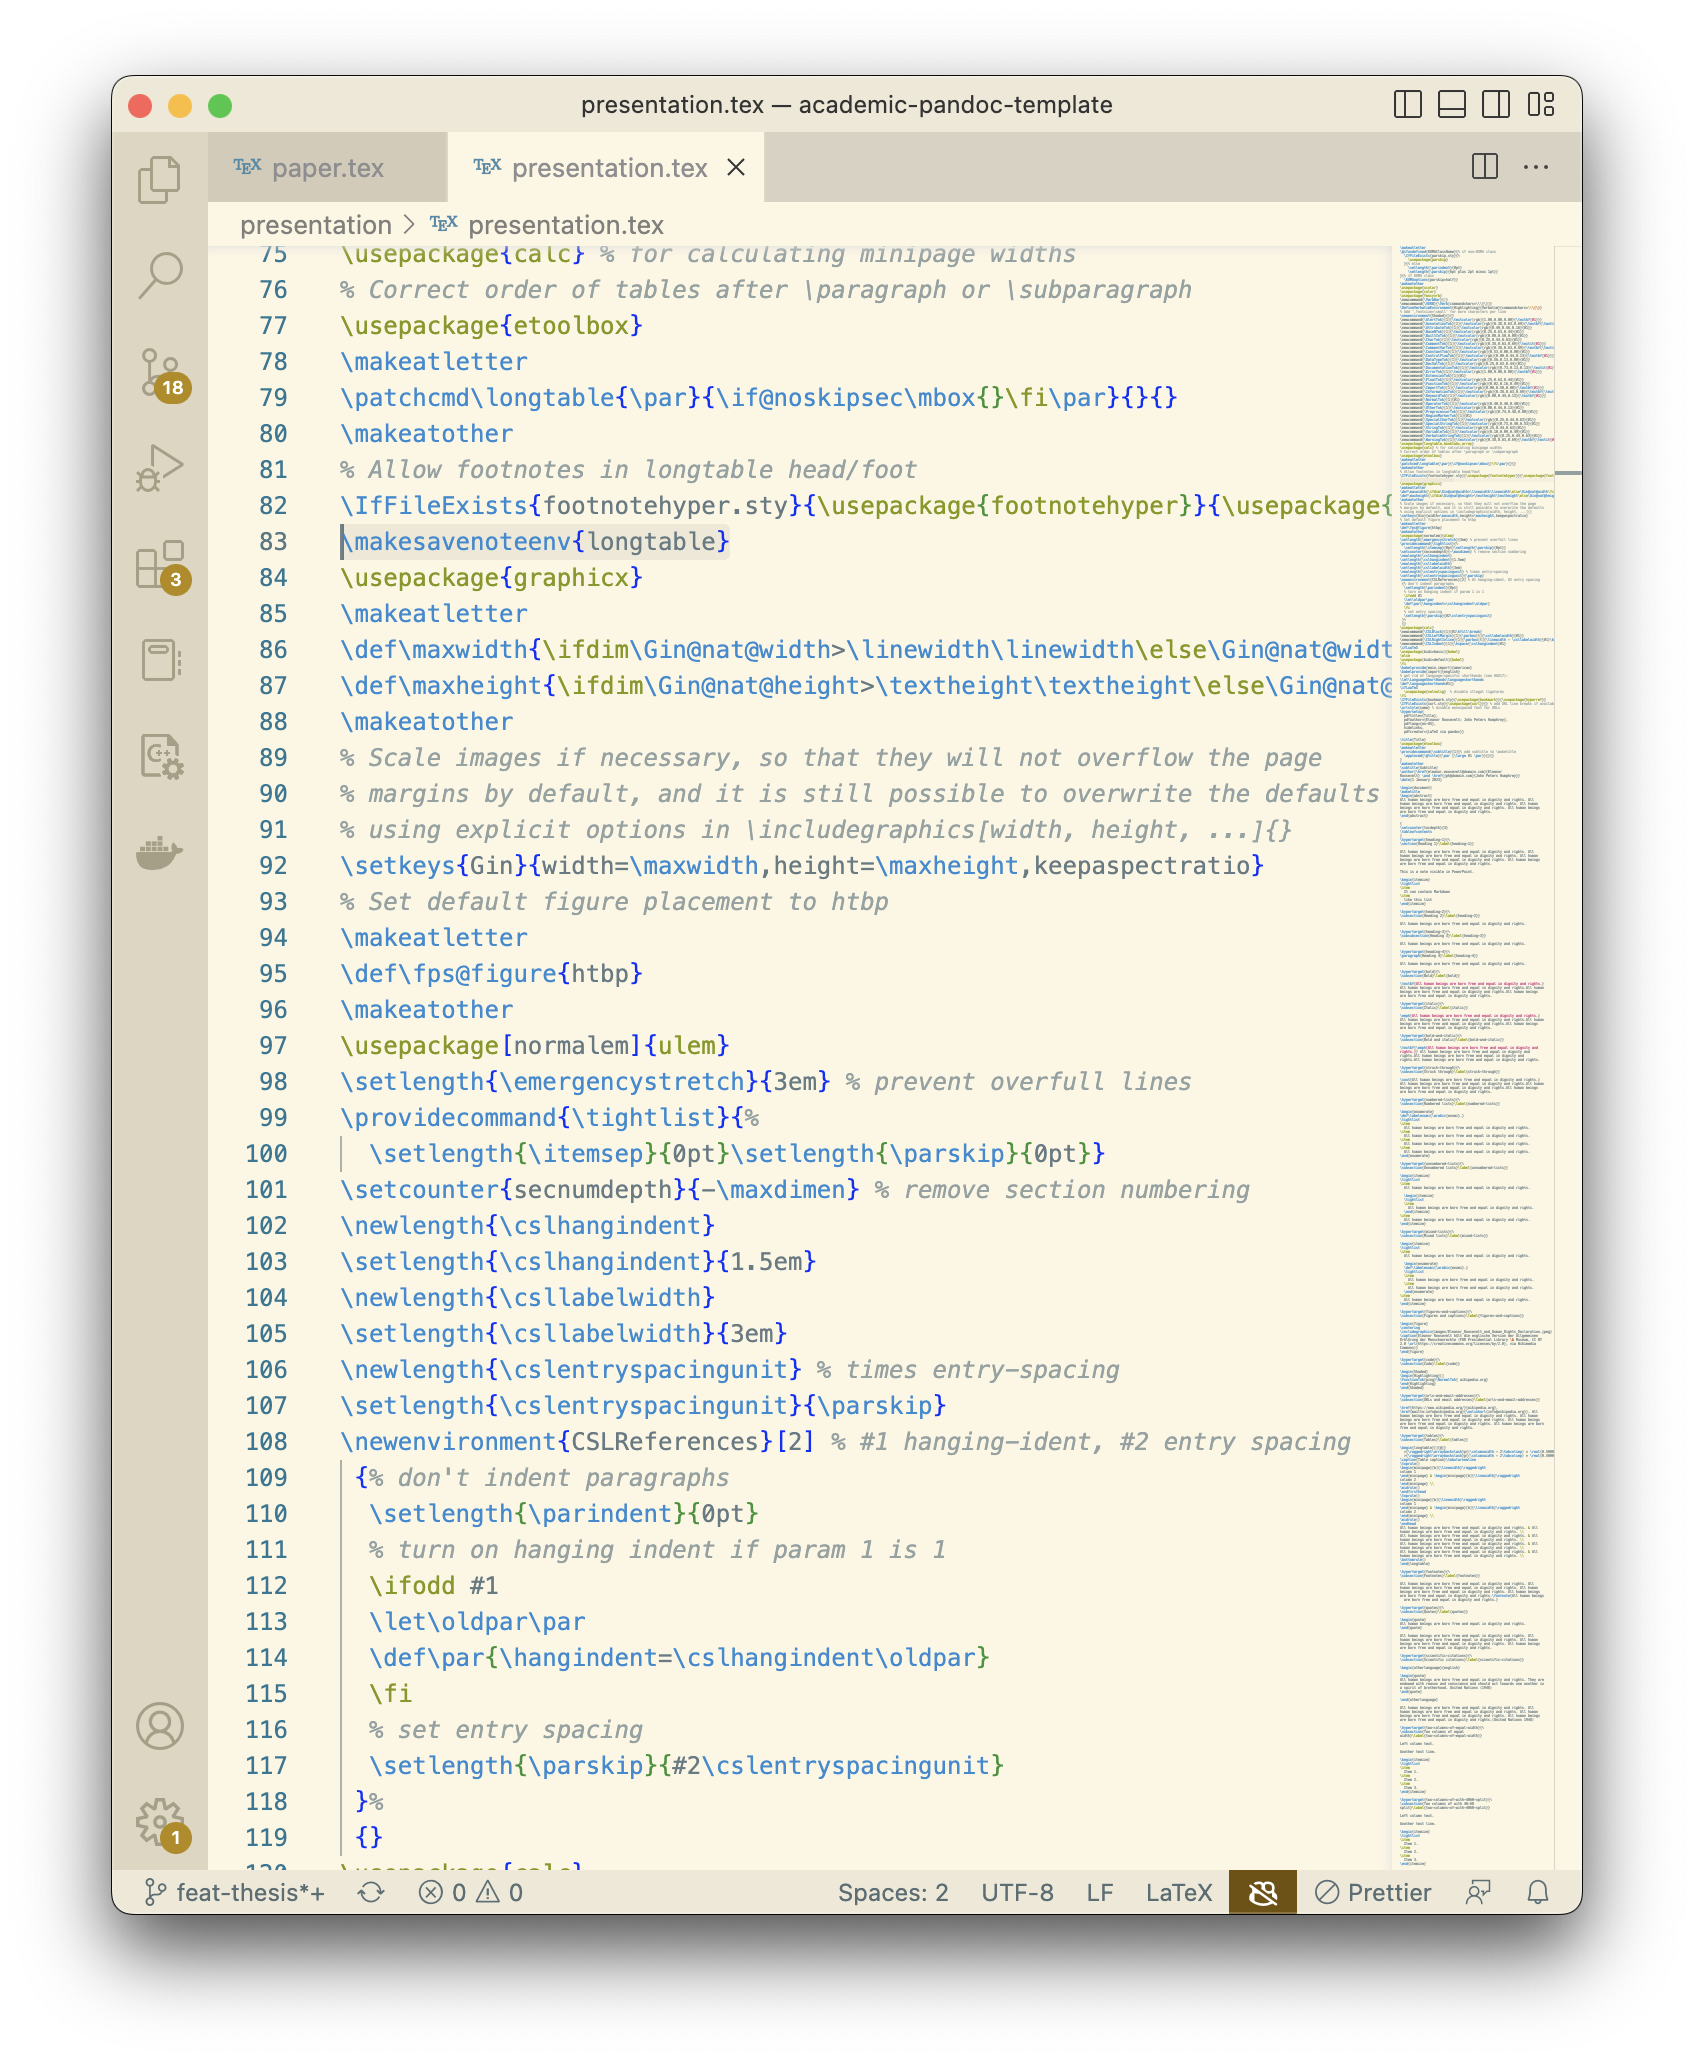Open the Docker view

click(160, 853)
